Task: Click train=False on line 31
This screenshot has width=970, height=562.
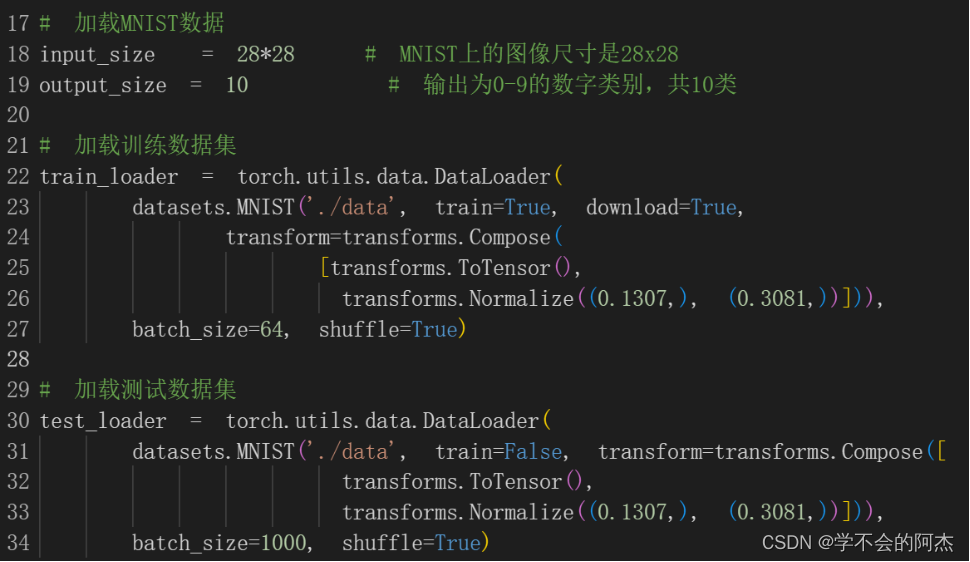Action: click(499, 452)
